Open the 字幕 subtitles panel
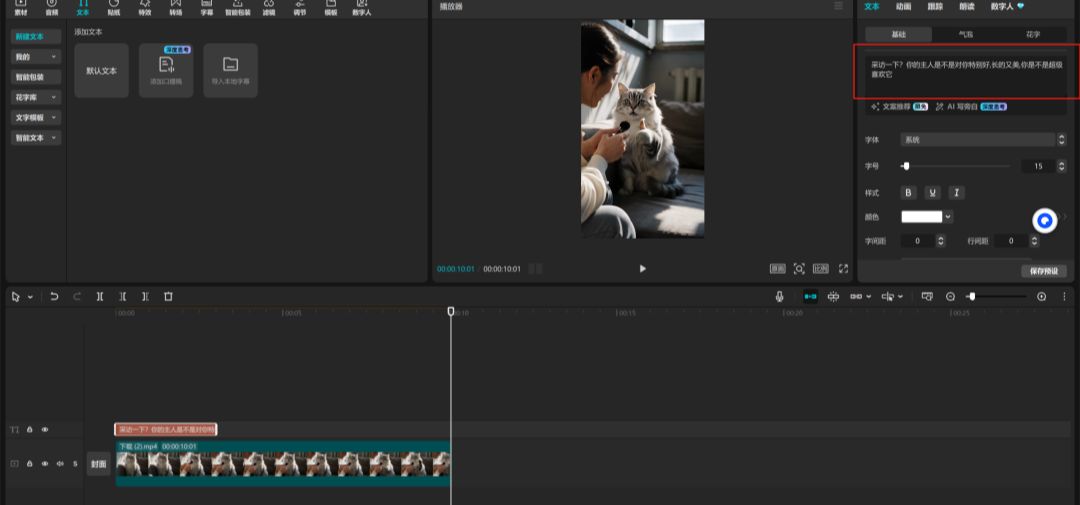Viewport: 1080px width, 505px height. coord(207,8)
